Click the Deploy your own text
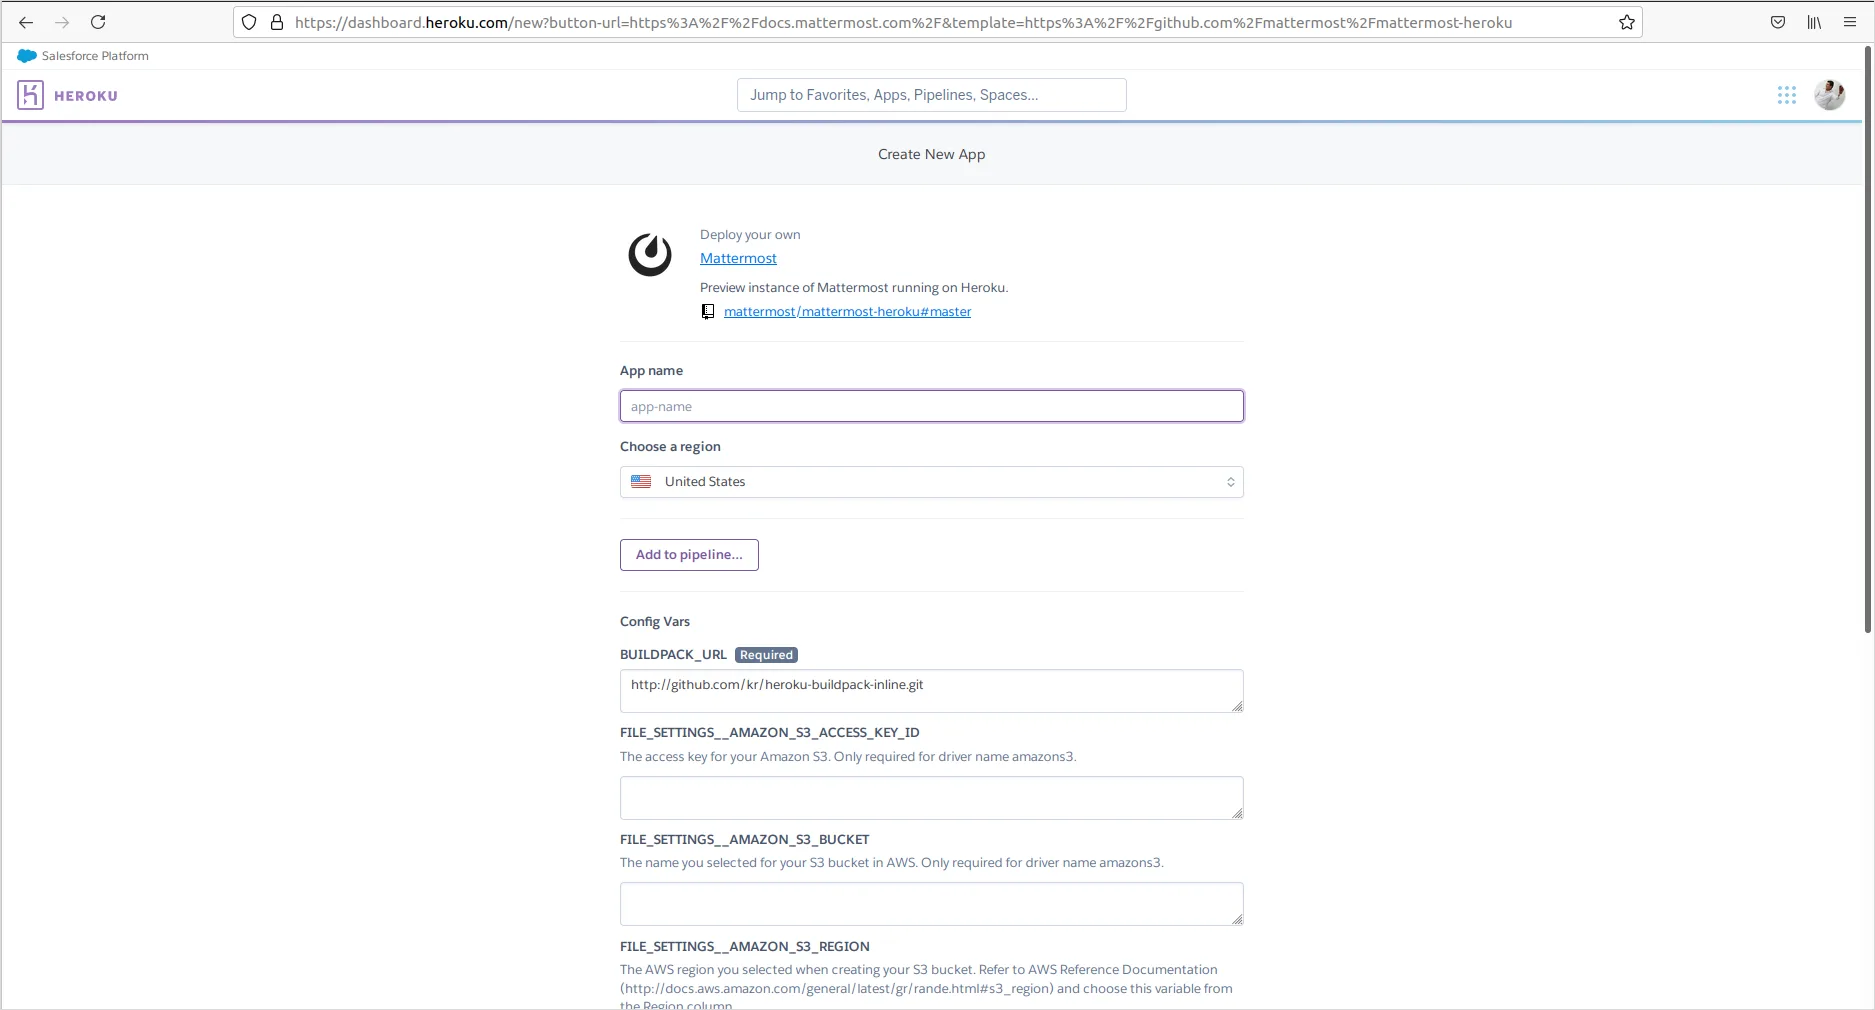Image resolution: width=1875 pixels, height=1010 pixels. click(x=750, y=235)
